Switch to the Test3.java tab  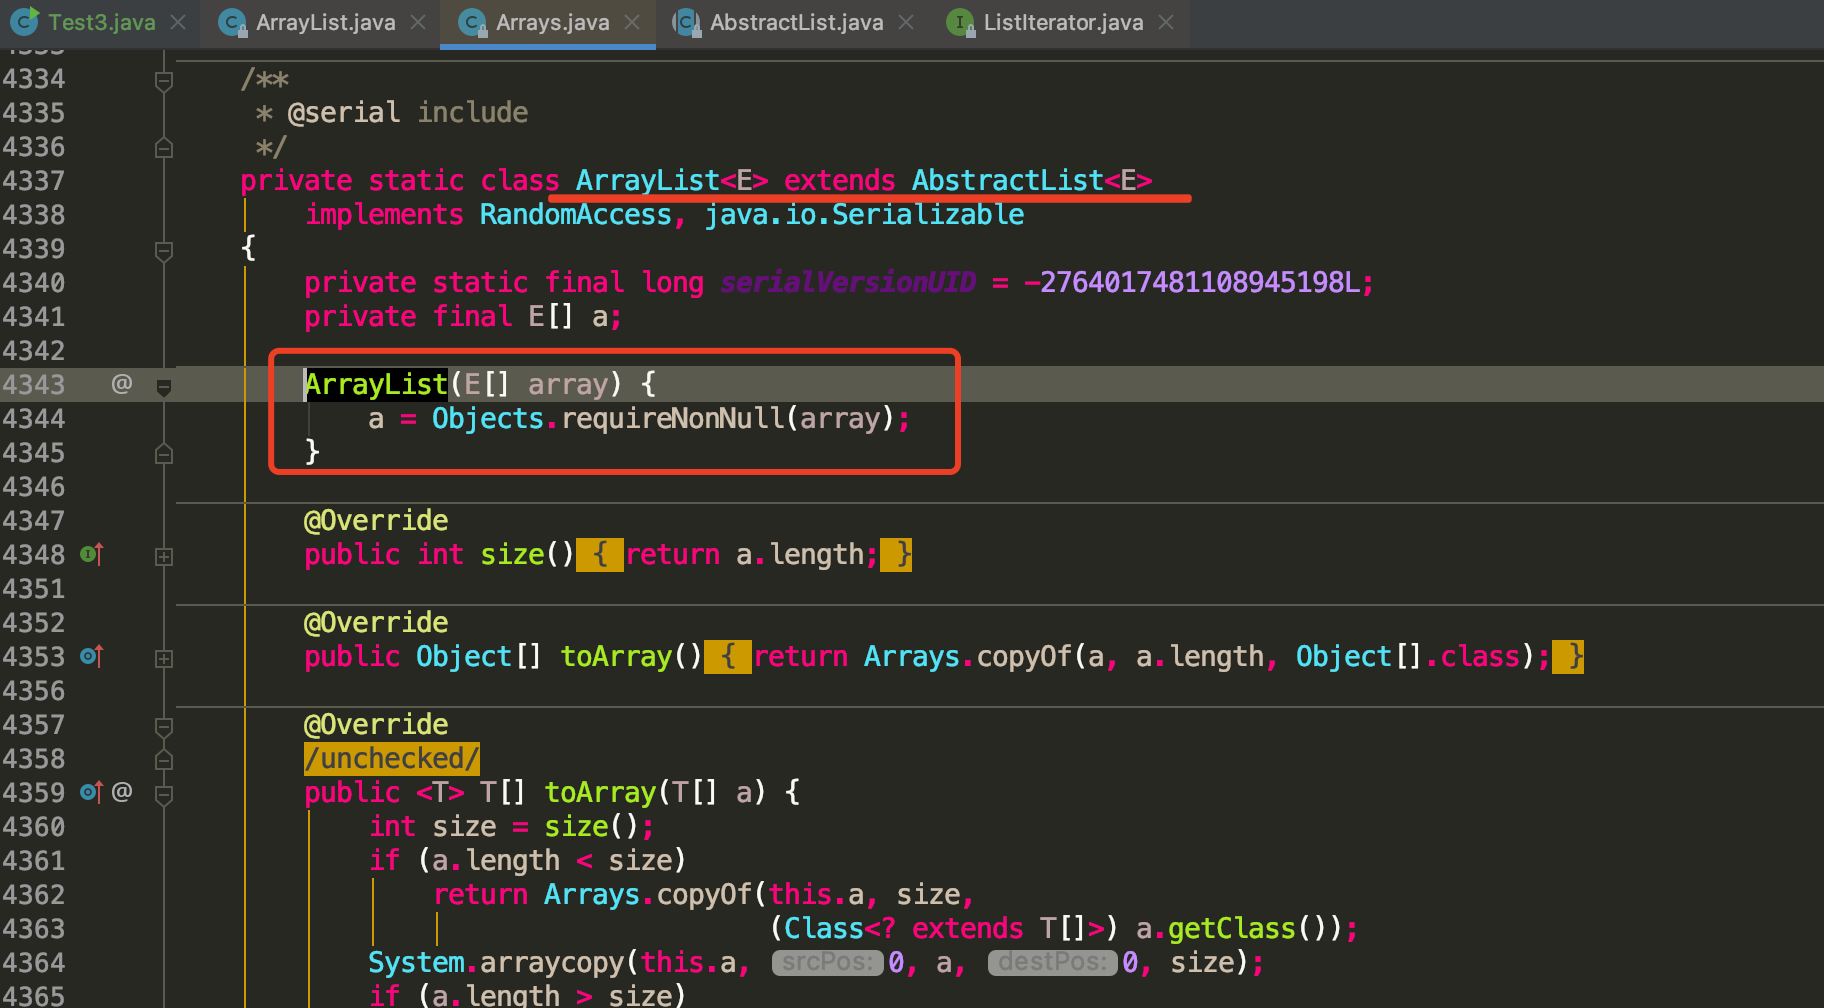(101, 22)
